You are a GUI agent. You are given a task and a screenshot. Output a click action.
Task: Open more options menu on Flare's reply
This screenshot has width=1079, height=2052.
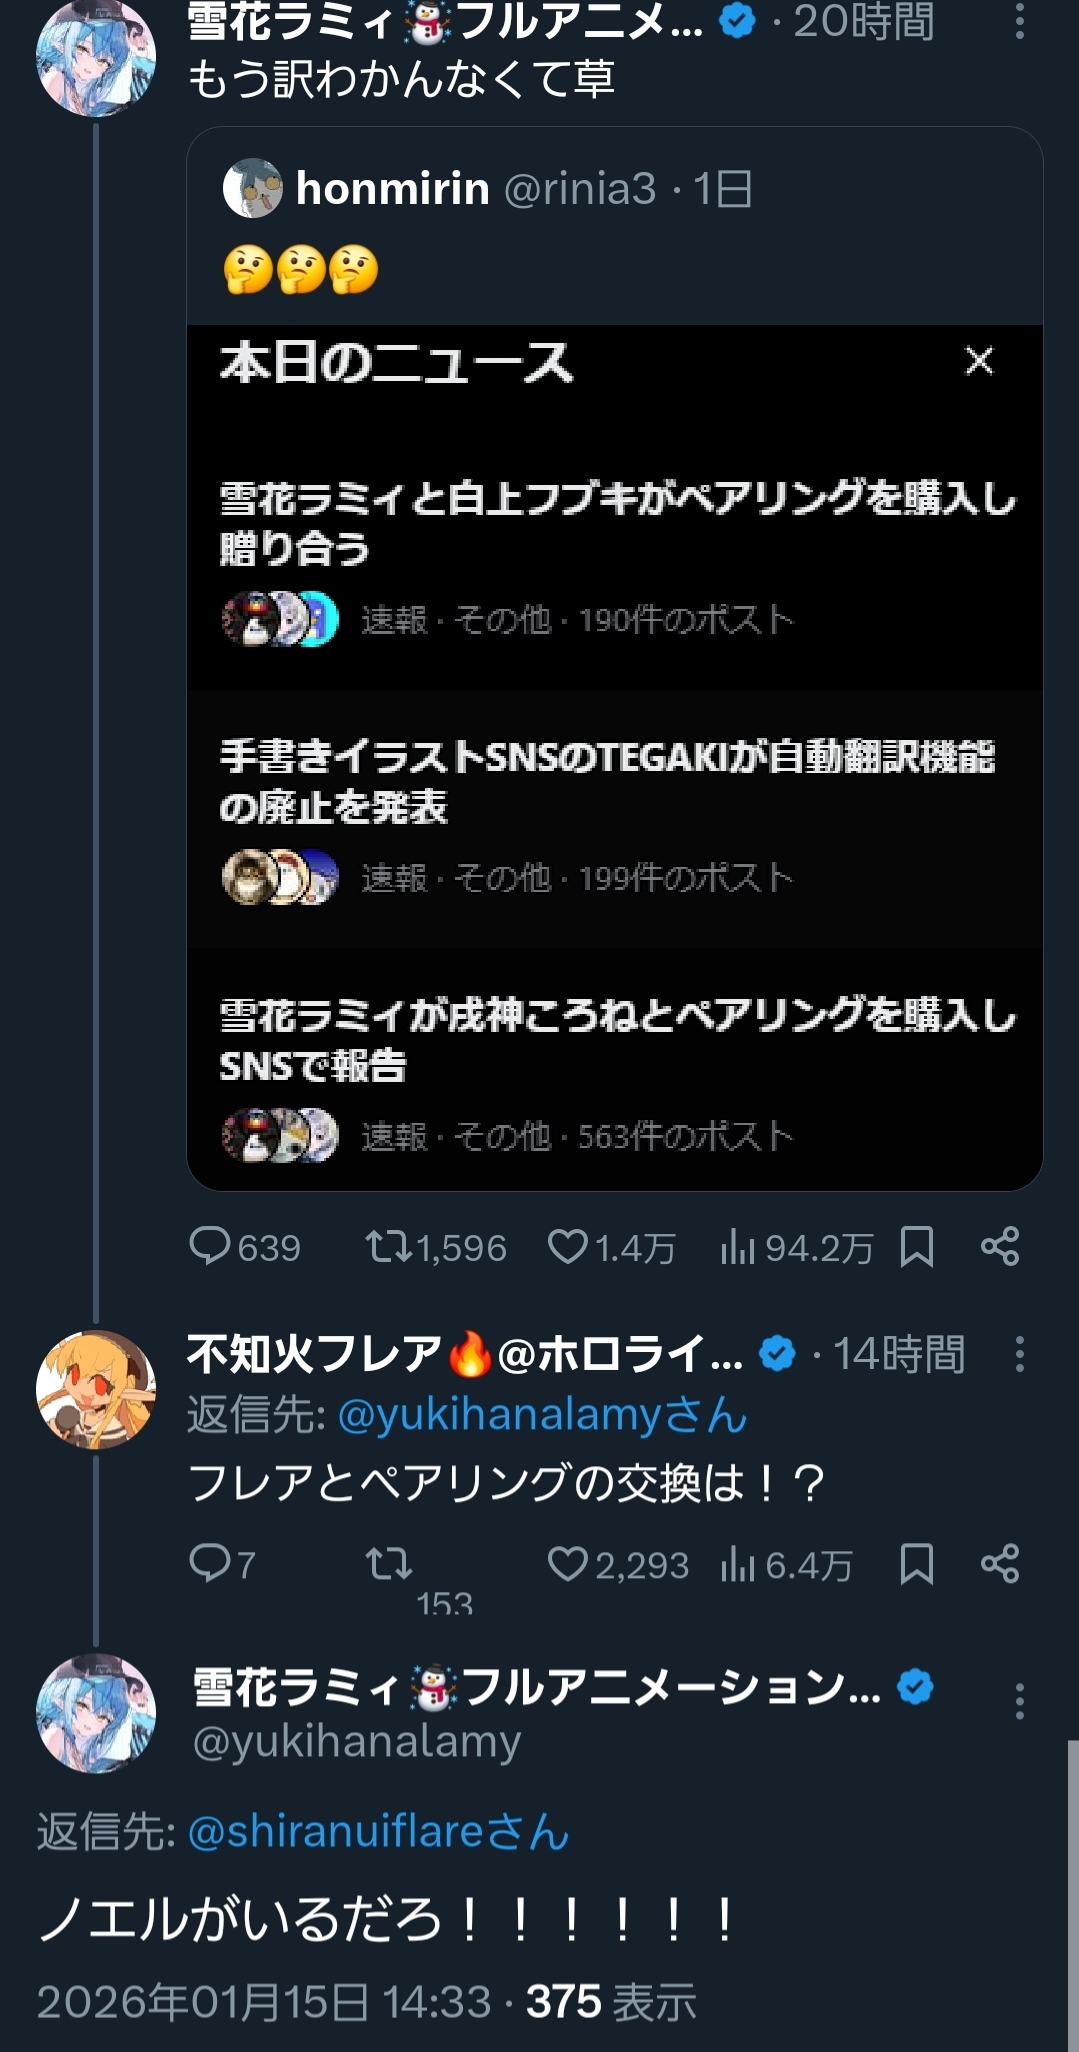coord(1019,1354)
